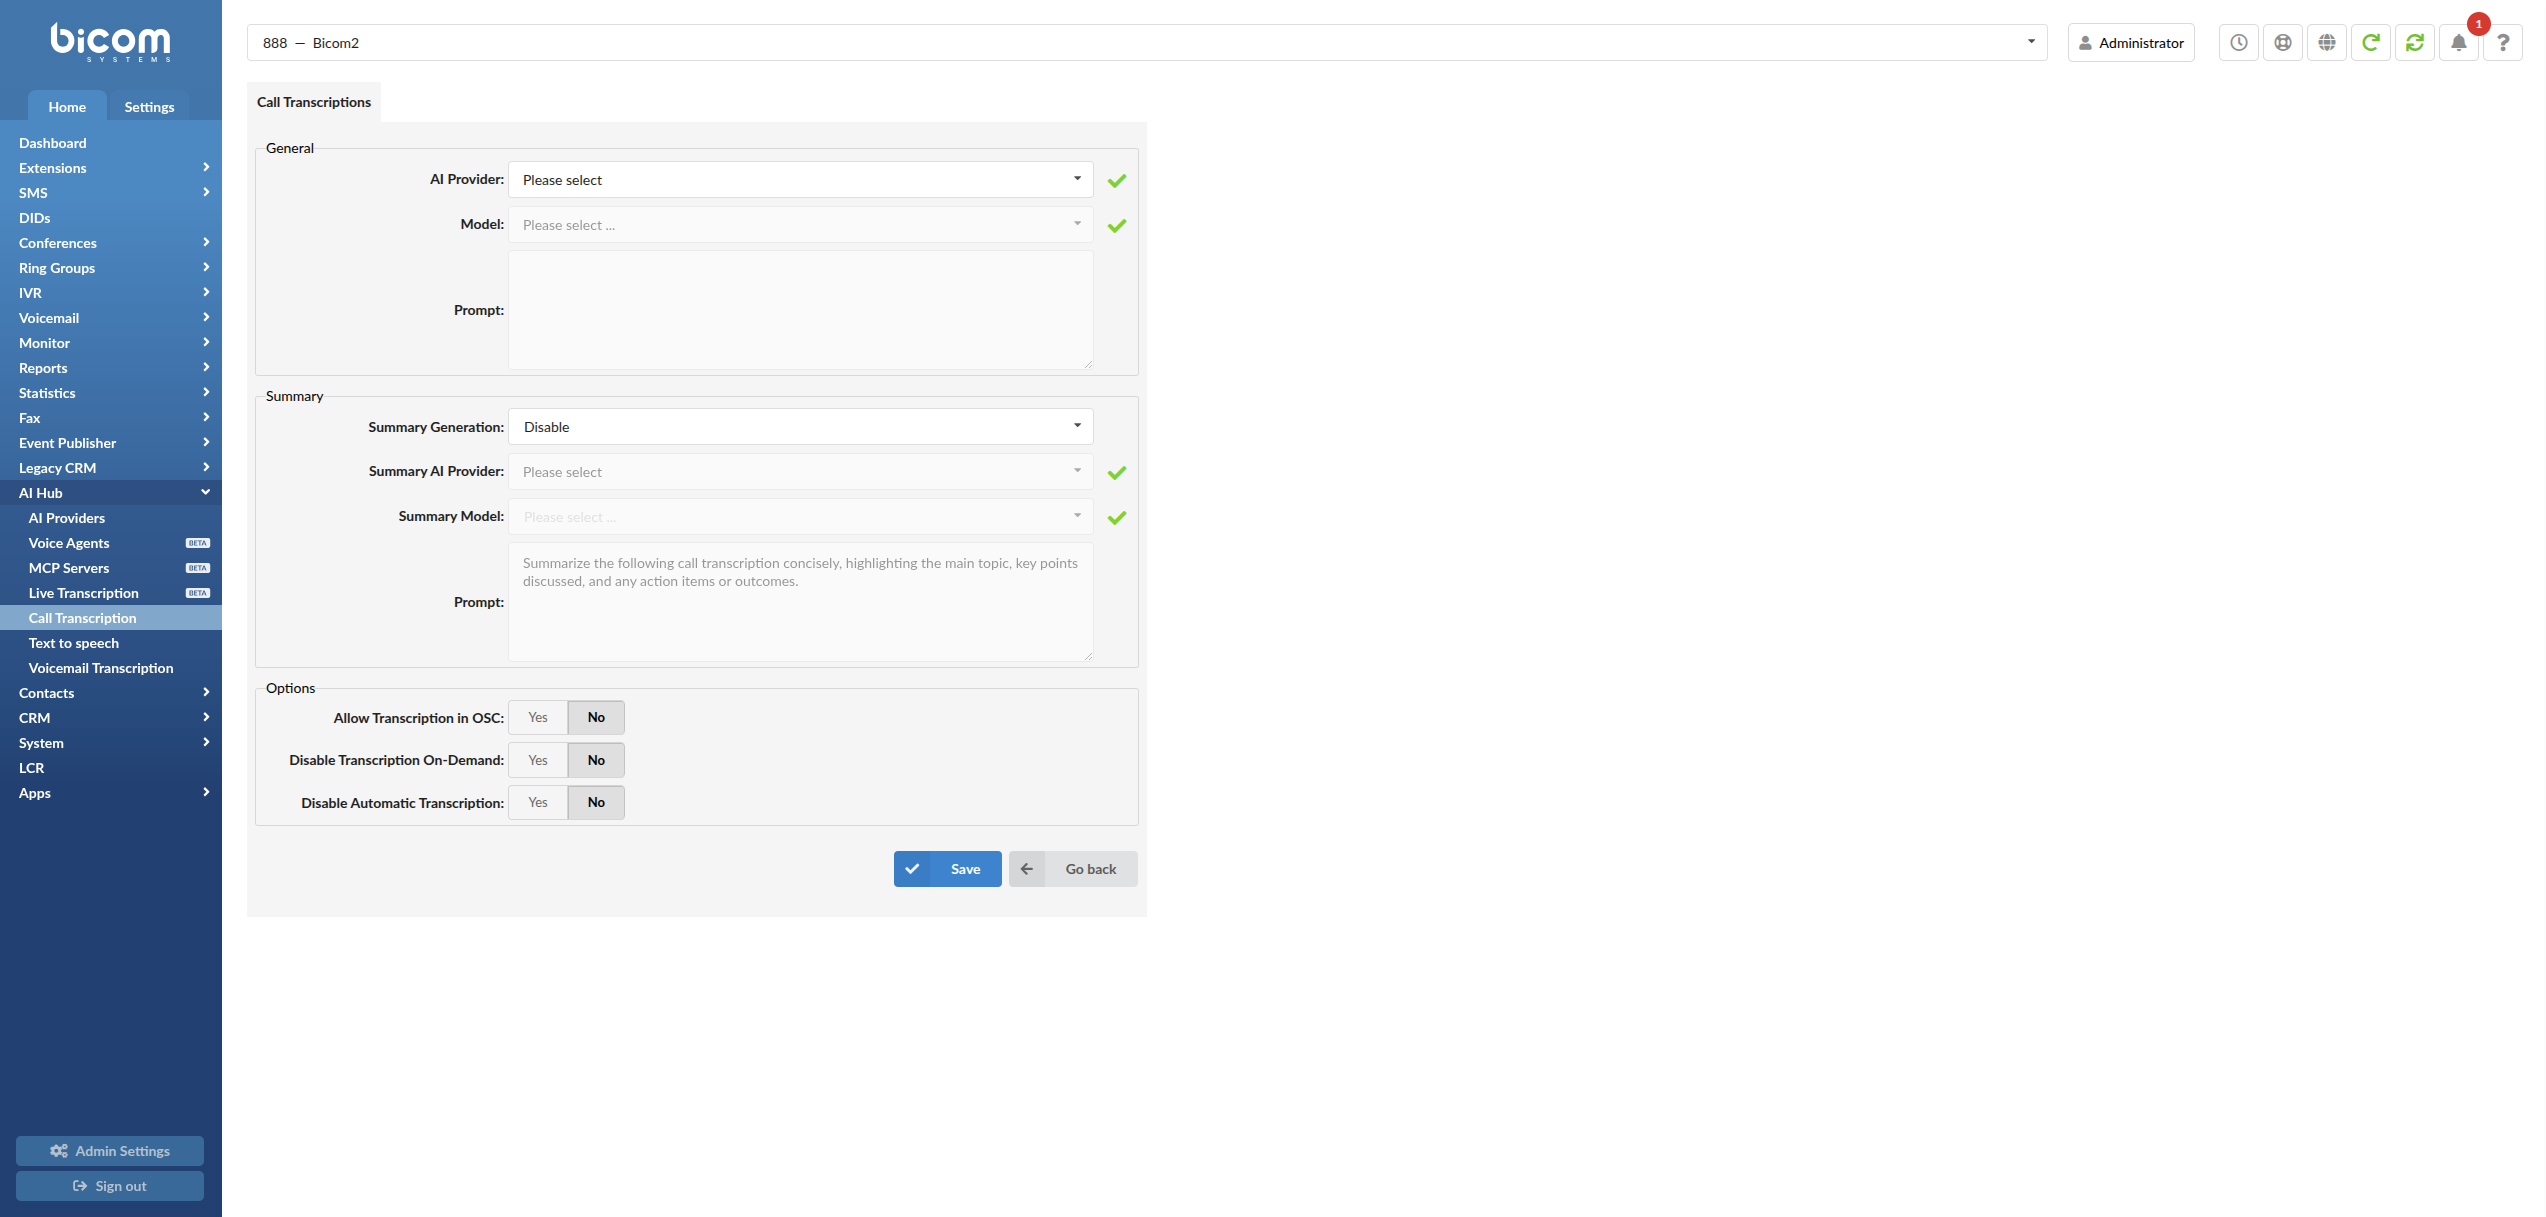Open the clock history icon in top toolbar

[x=2238, y=43]
